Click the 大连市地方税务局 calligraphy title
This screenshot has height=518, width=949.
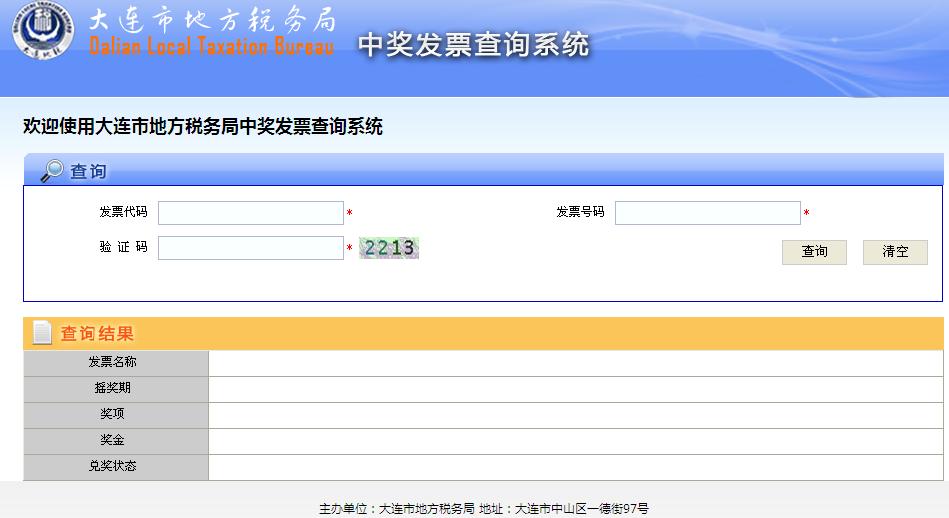[212, 21]
